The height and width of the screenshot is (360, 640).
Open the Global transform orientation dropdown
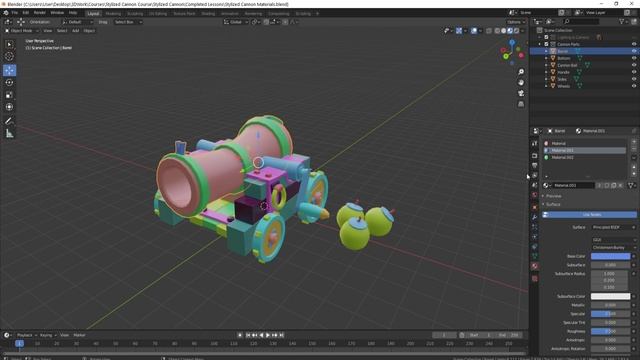[x=236, y=22]
